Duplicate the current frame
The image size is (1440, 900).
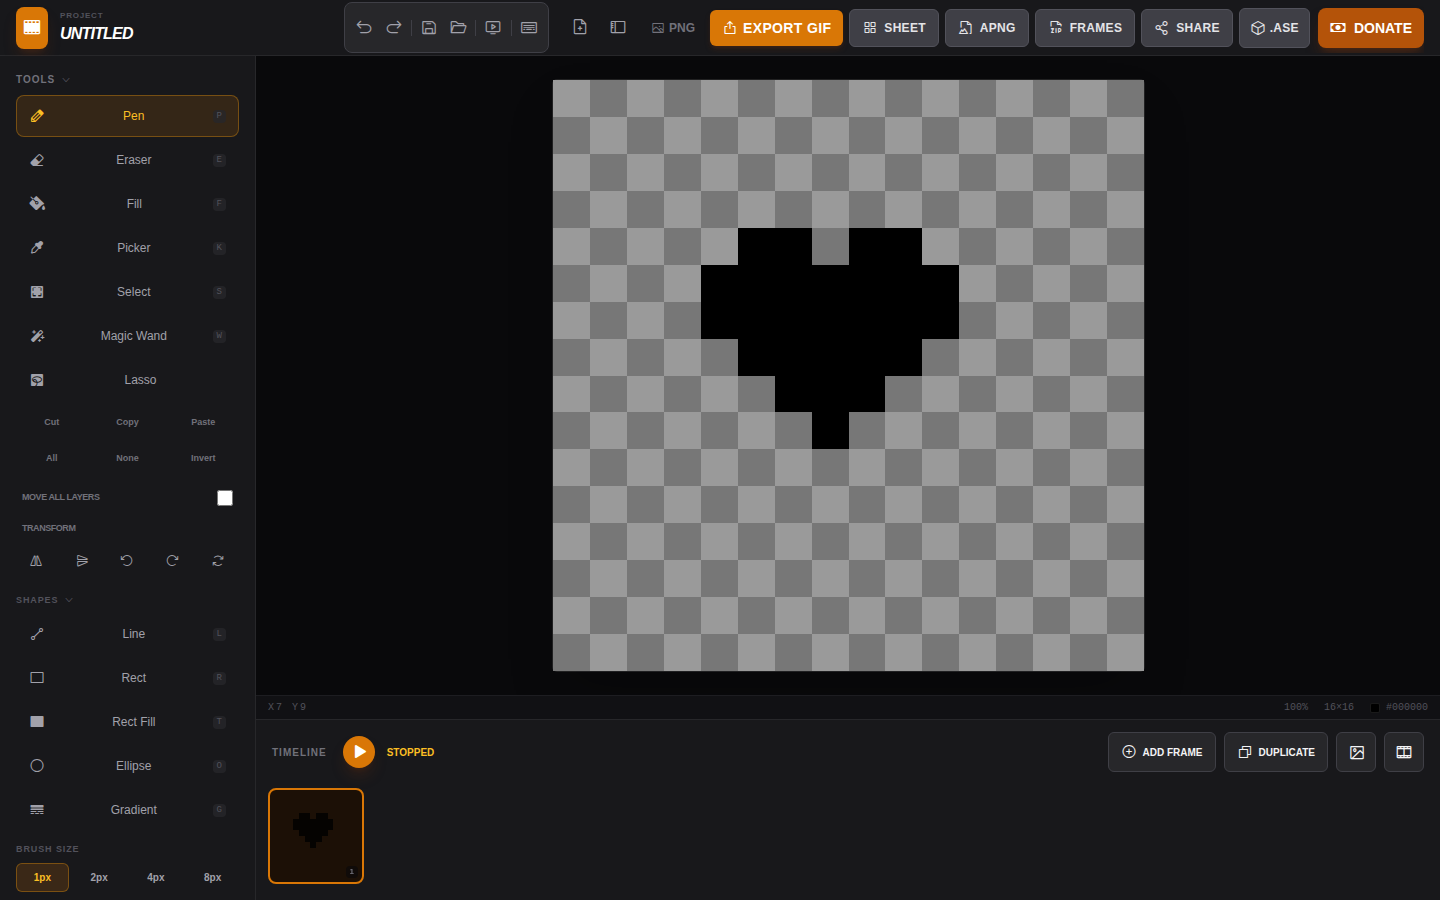coord(1276,752)
